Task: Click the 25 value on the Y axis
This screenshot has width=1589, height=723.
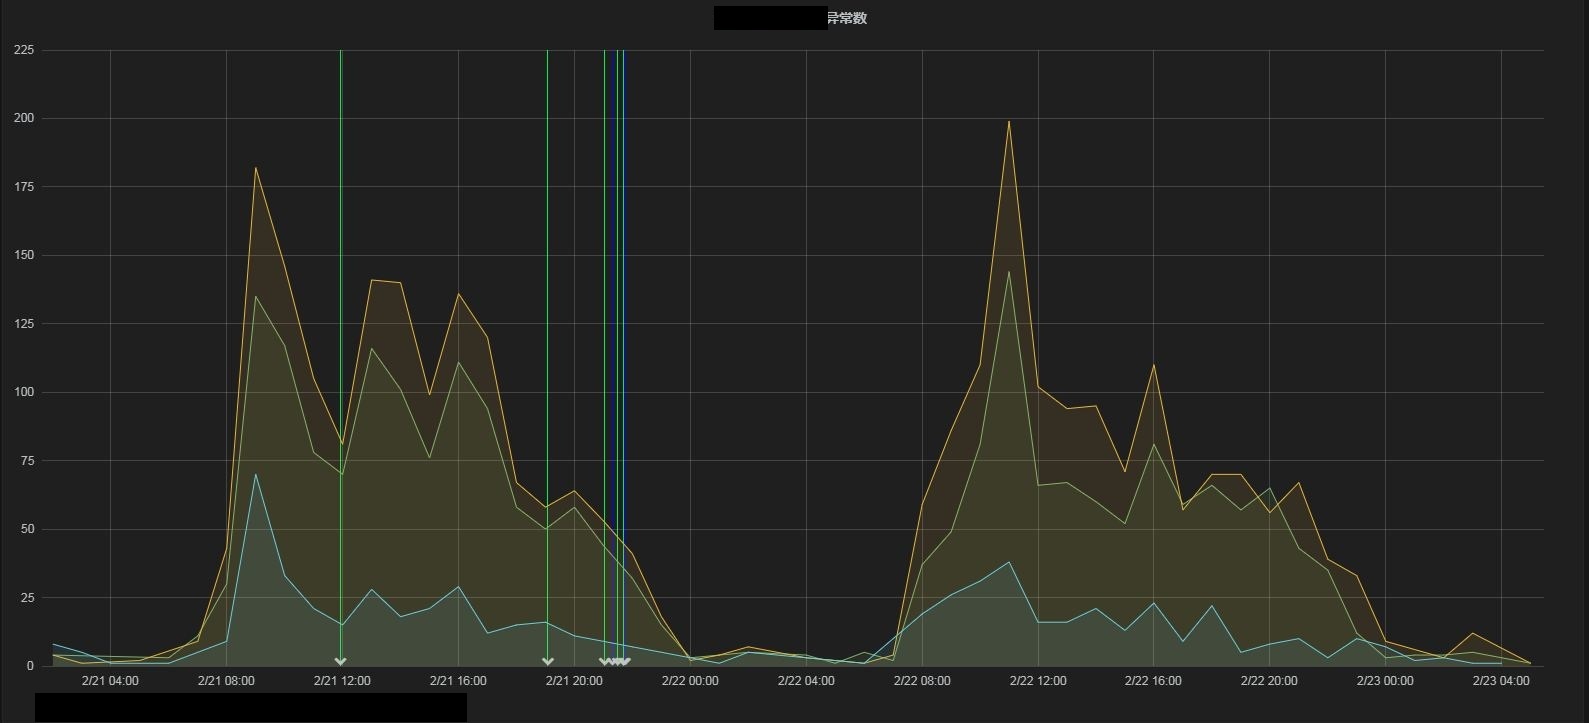Action: tap(27, 598)
